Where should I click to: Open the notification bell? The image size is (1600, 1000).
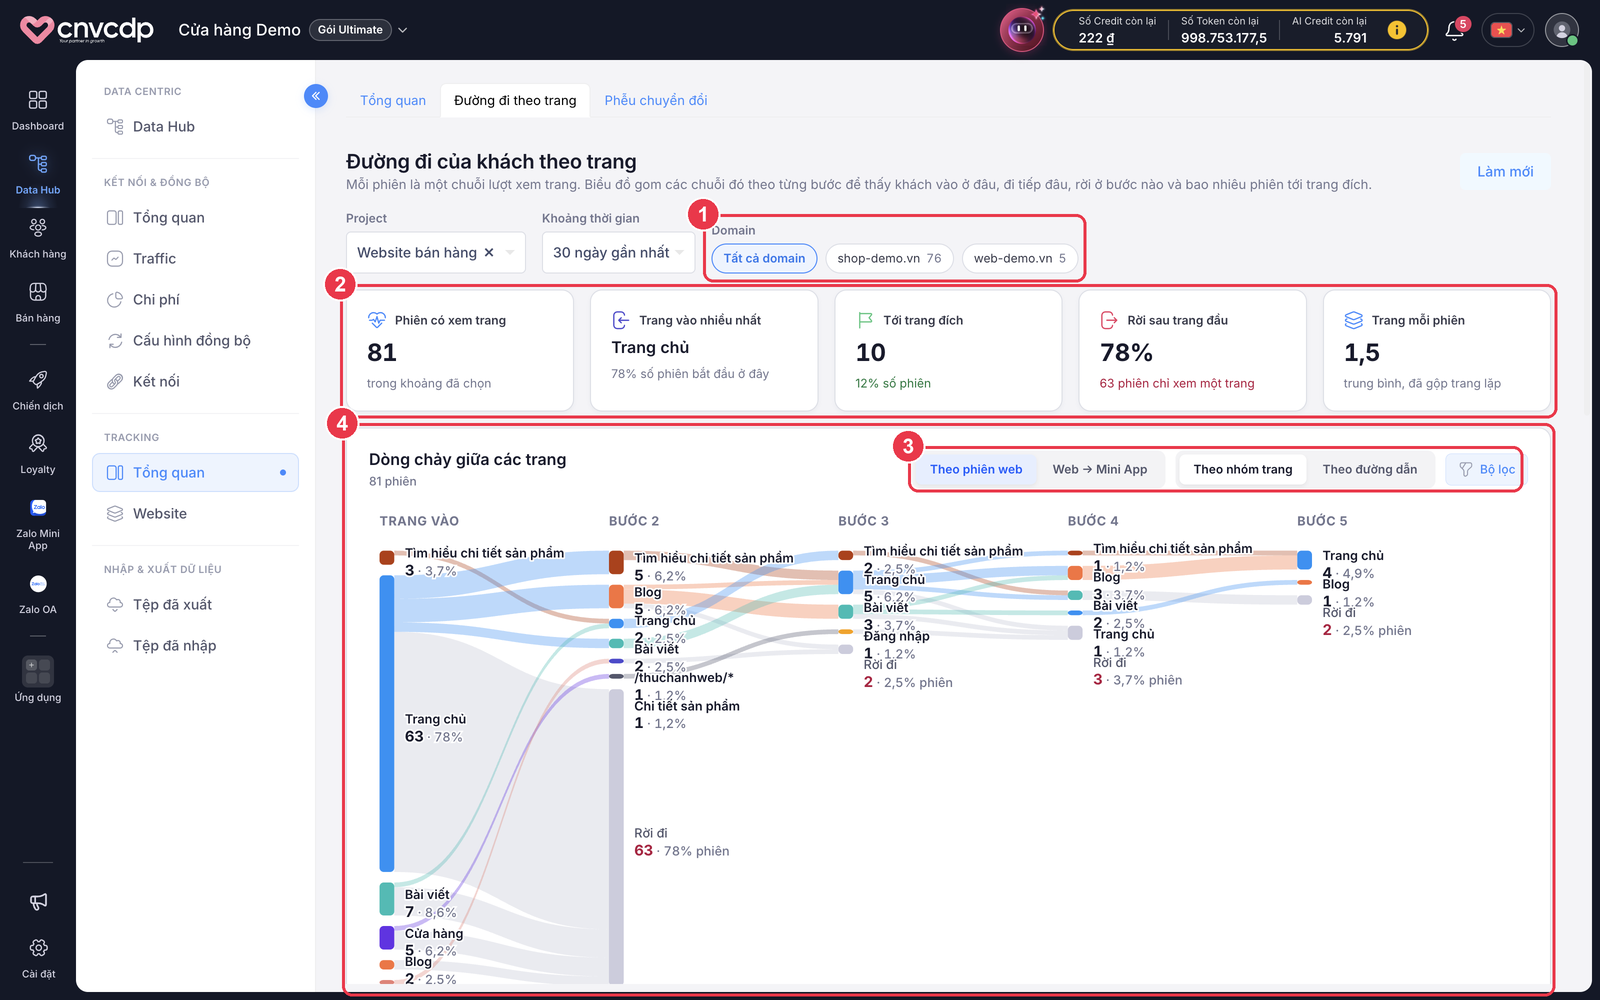1455,30
